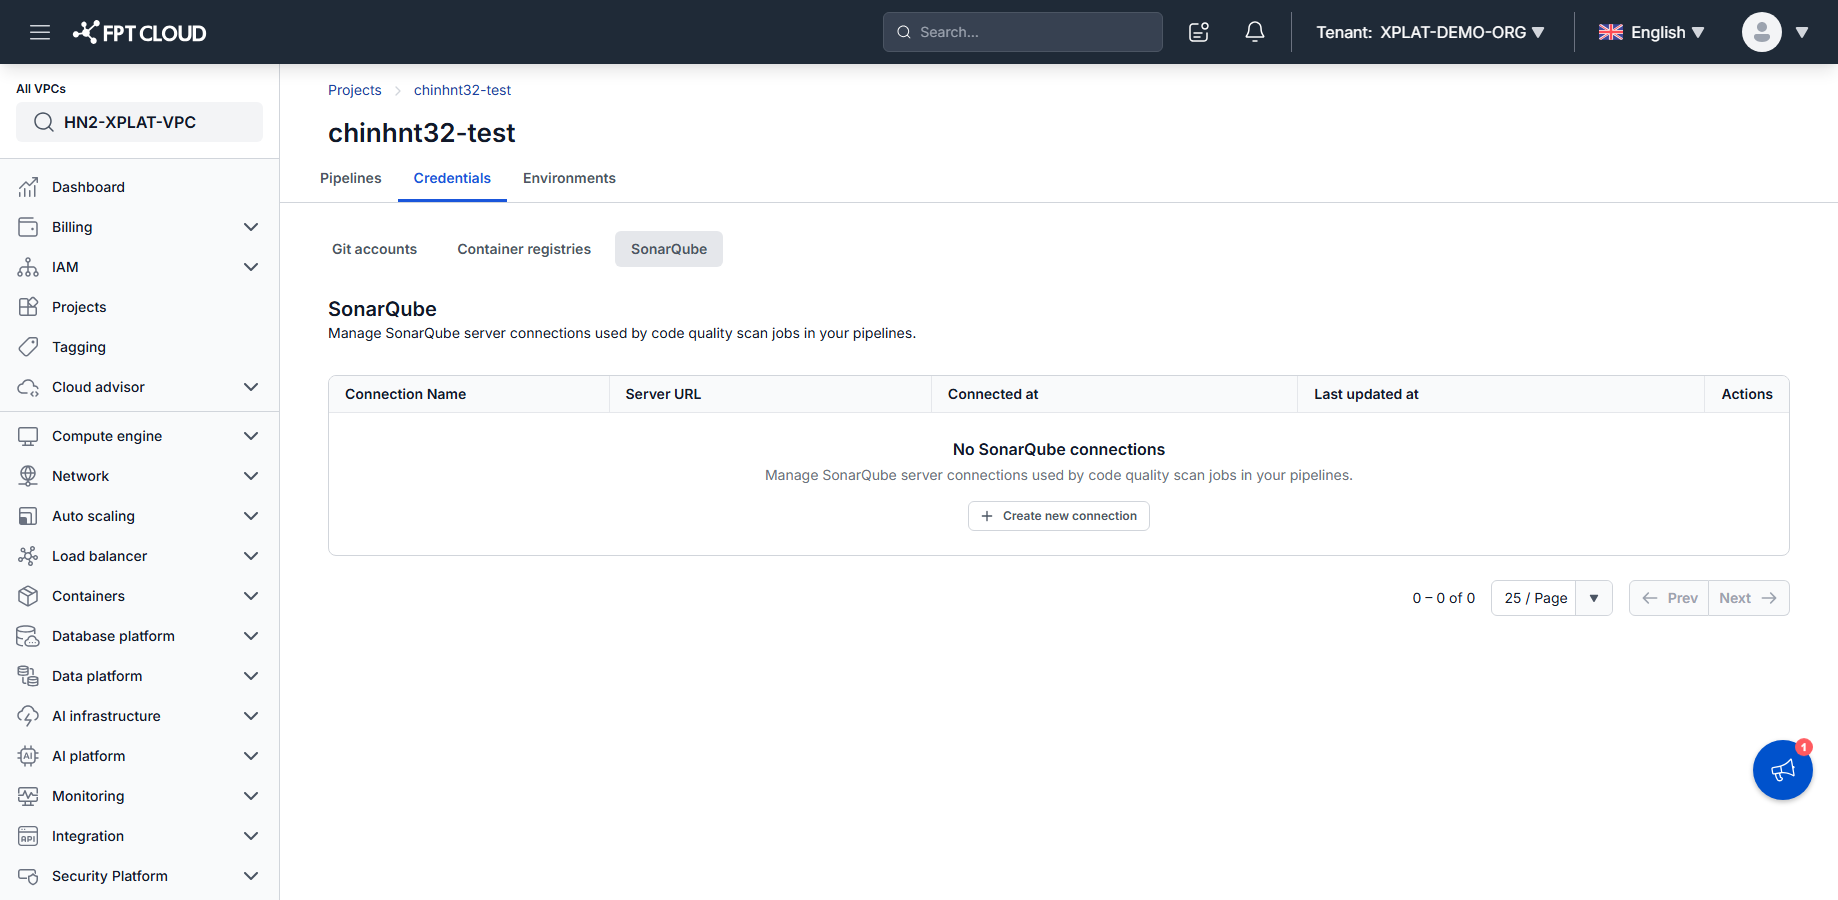Click the Data platform icon
This screenshot has height=900, width=1838.
28,676
